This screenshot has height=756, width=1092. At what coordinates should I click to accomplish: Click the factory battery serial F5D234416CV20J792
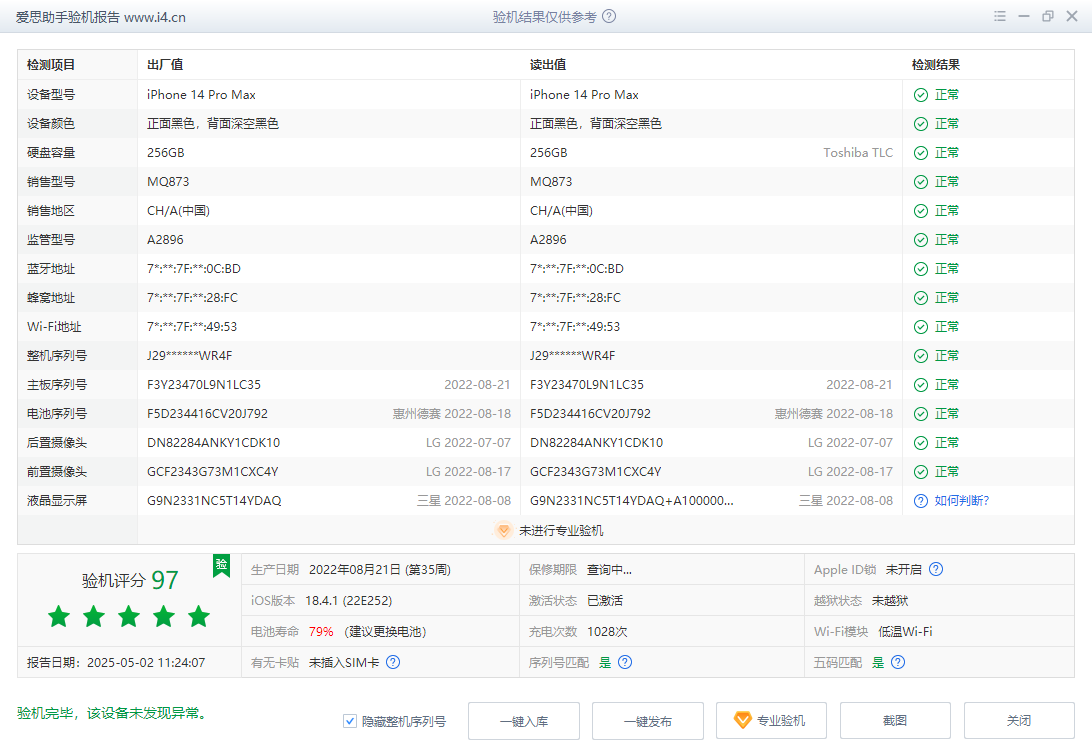[x=208, y=414]
